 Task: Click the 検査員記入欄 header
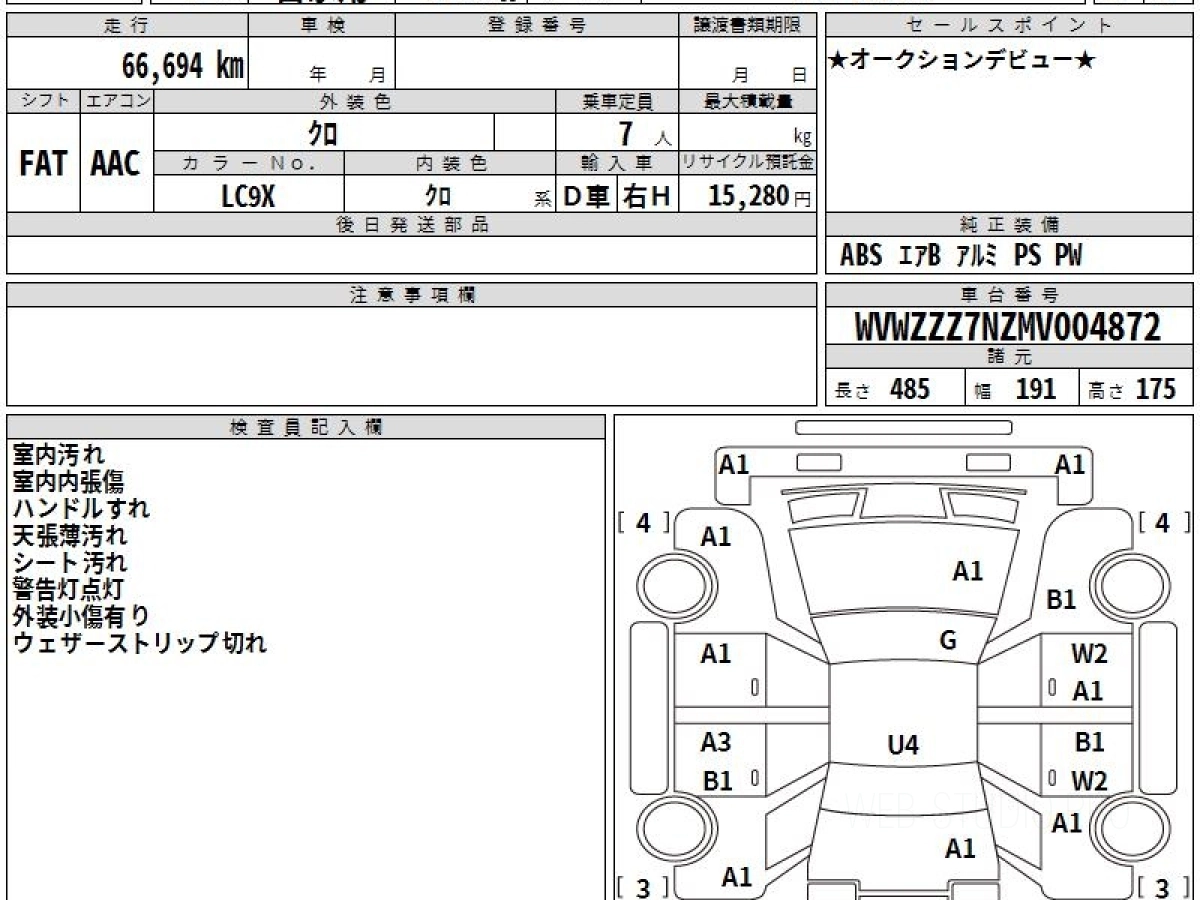pyautogui.click(x=306, y=426)
